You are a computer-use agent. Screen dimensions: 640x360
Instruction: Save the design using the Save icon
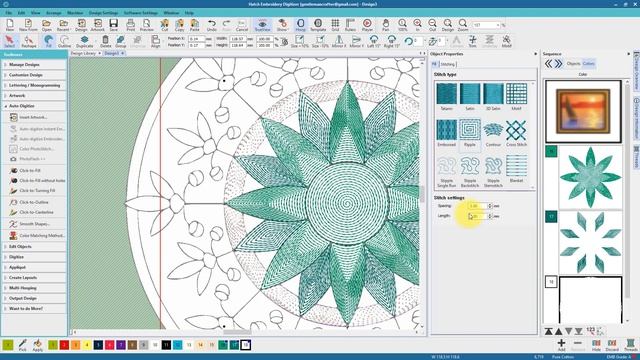[x=113, y=25]
